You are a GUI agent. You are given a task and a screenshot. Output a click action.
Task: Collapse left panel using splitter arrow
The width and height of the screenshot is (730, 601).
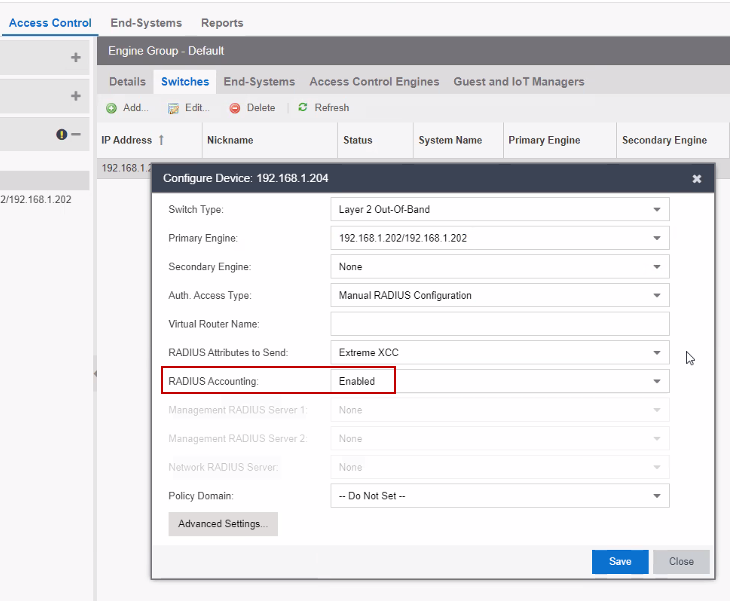tap(95, 373)
